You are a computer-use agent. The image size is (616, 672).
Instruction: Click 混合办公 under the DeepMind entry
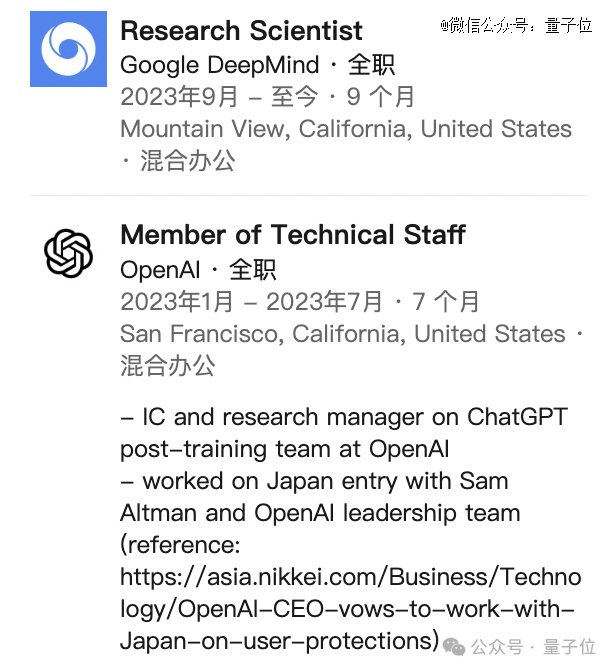[187, 161]
